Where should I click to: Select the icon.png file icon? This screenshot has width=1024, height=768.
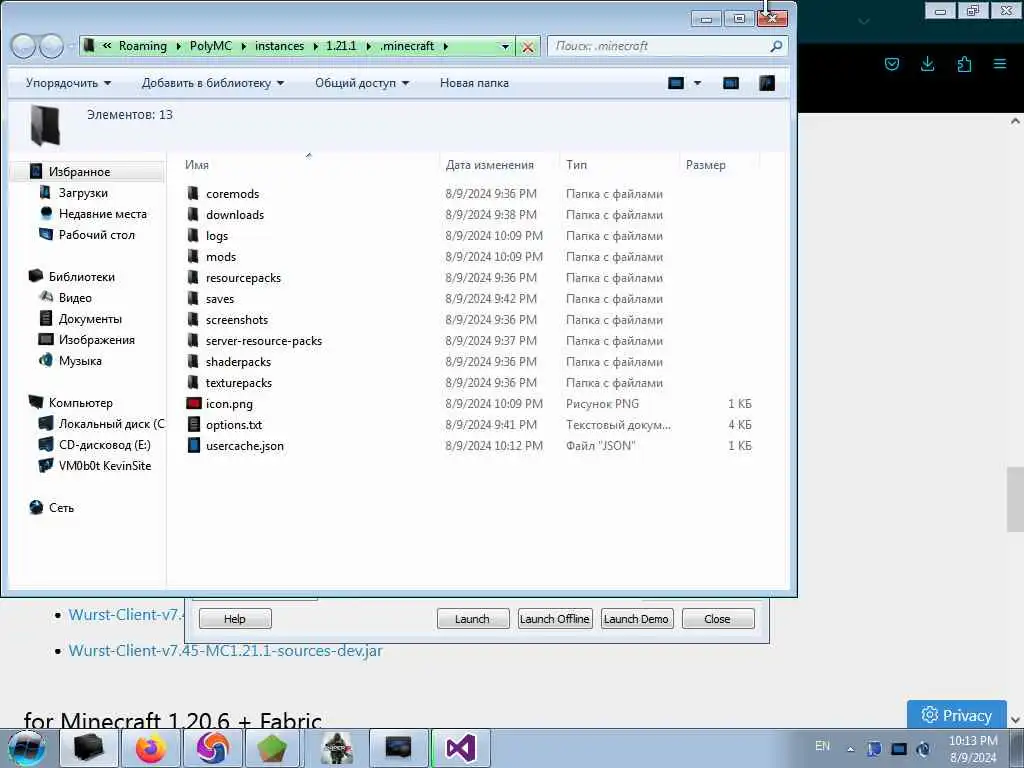(193, 404)
